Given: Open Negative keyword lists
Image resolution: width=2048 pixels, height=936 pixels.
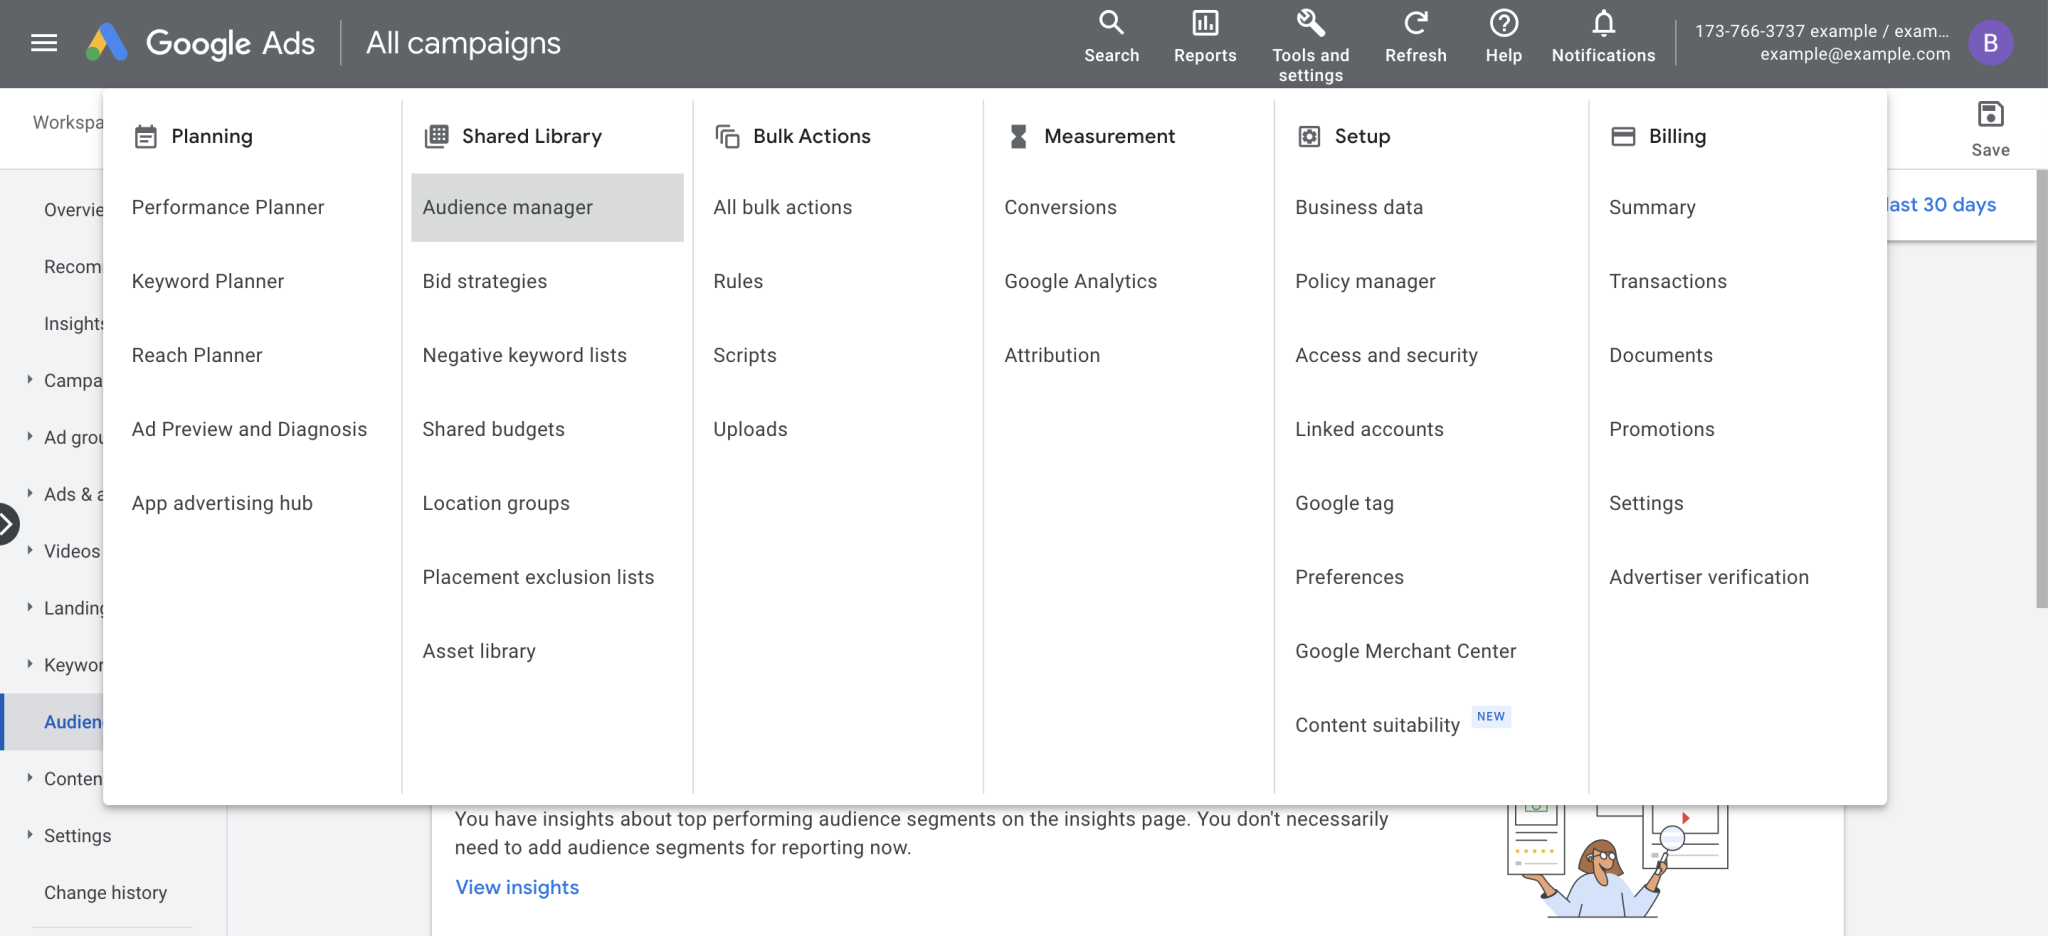Looking at the screenshot, I should [x=525, y=355].
